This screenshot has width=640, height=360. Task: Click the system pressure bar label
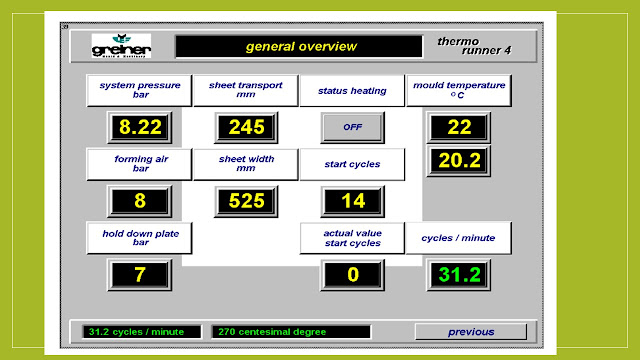[139, 90]
